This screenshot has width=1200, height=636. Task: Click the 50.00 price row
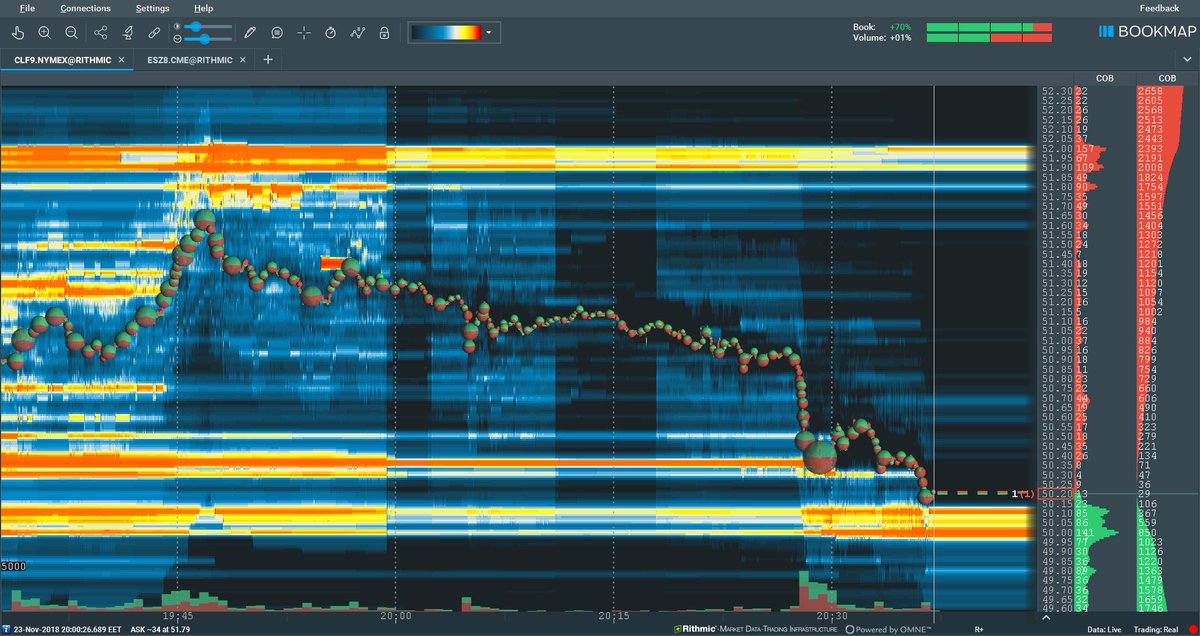pos(1056,532)
